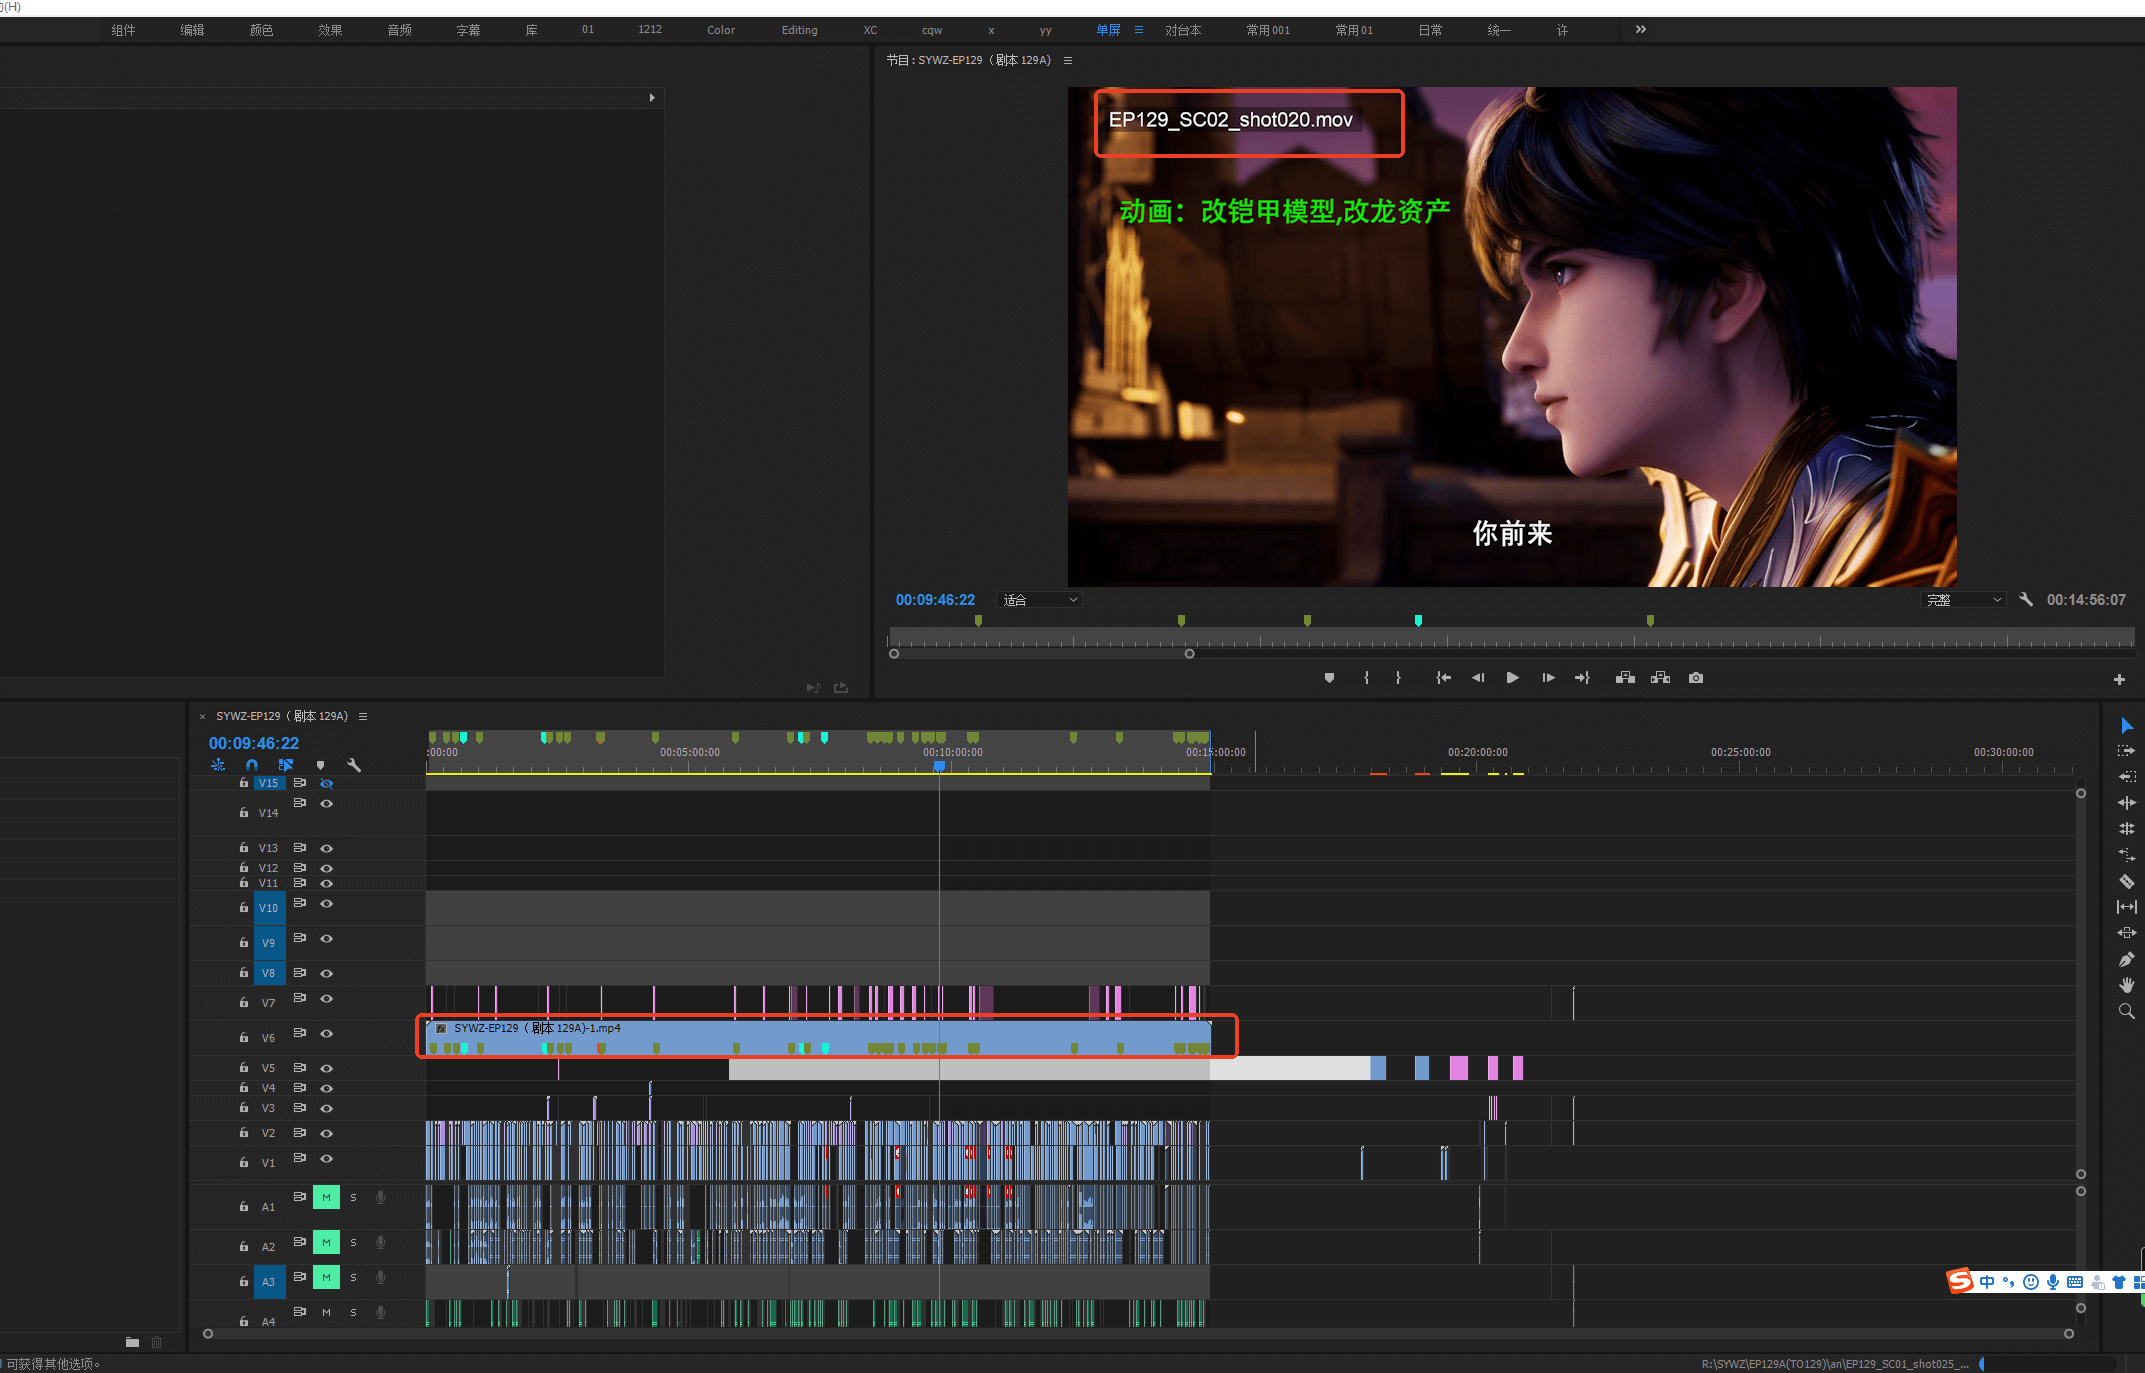Open the 适合 zoom level dropdown
This screenshot has width=2145, height=1373.
tap(1040, 600)
